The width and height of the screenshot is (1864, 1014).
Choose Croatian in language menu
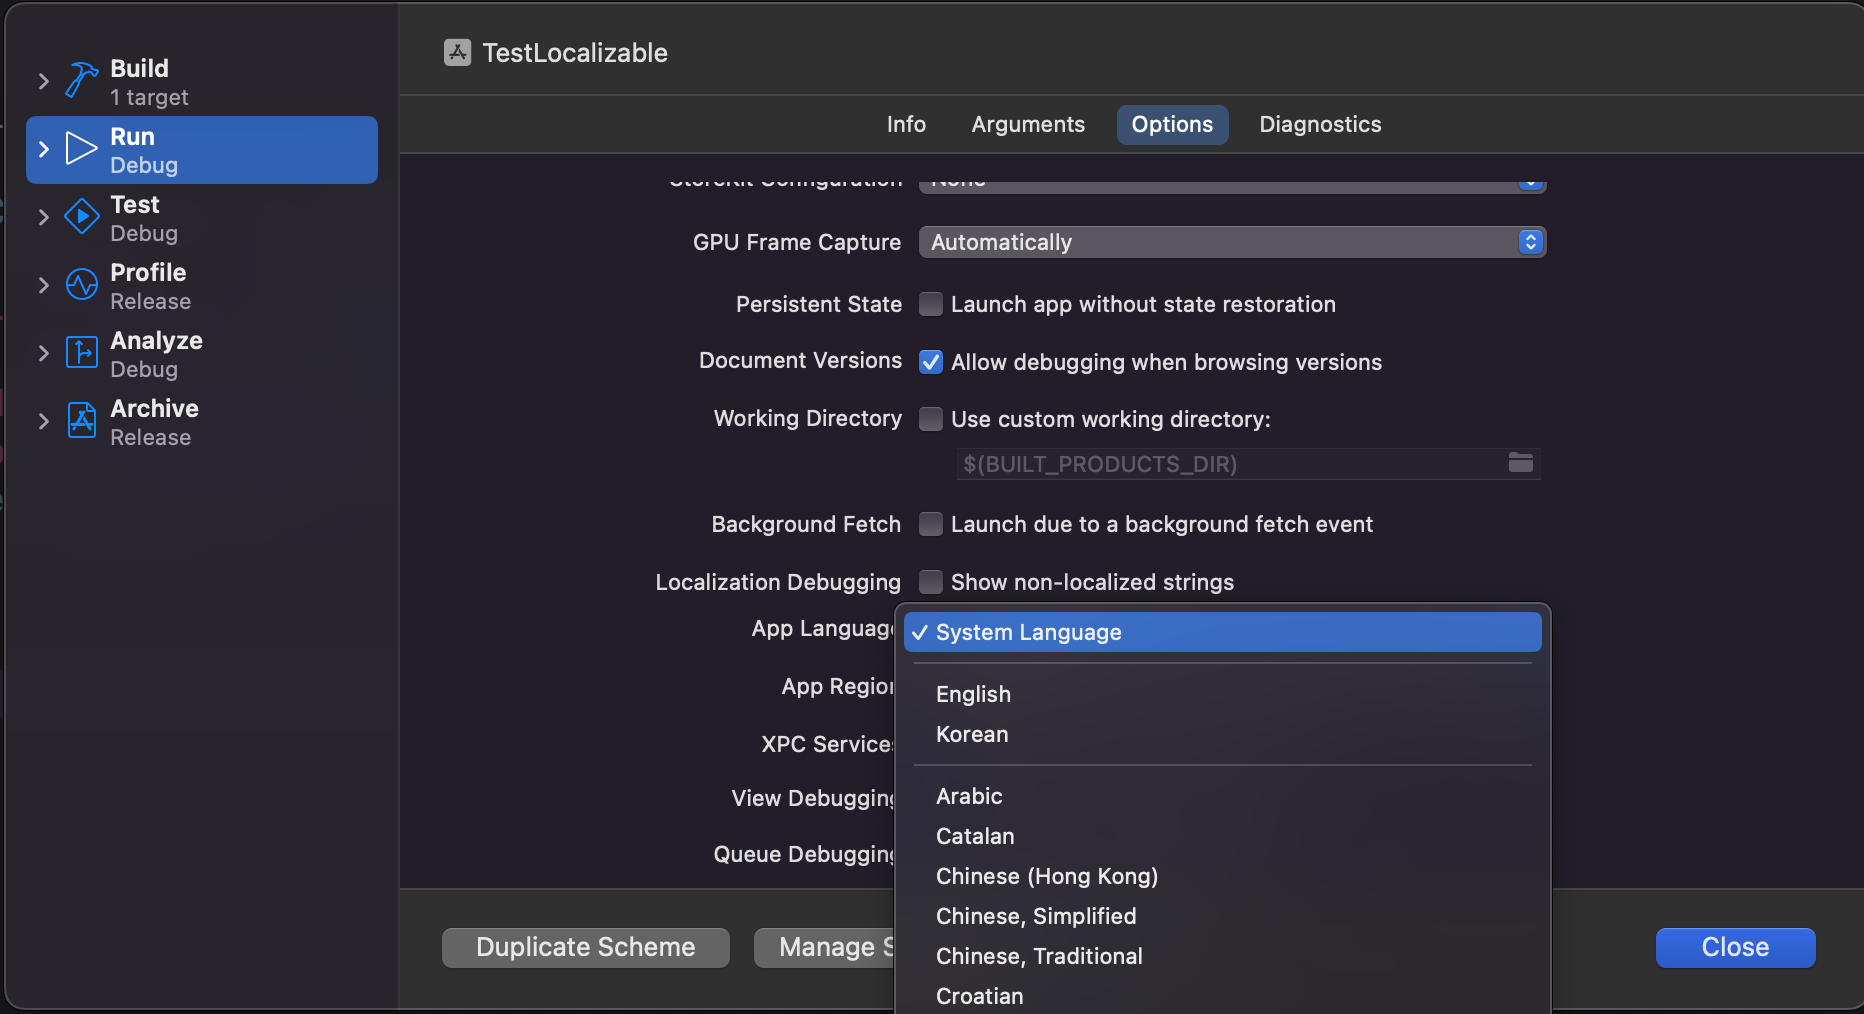(1222, 996)
